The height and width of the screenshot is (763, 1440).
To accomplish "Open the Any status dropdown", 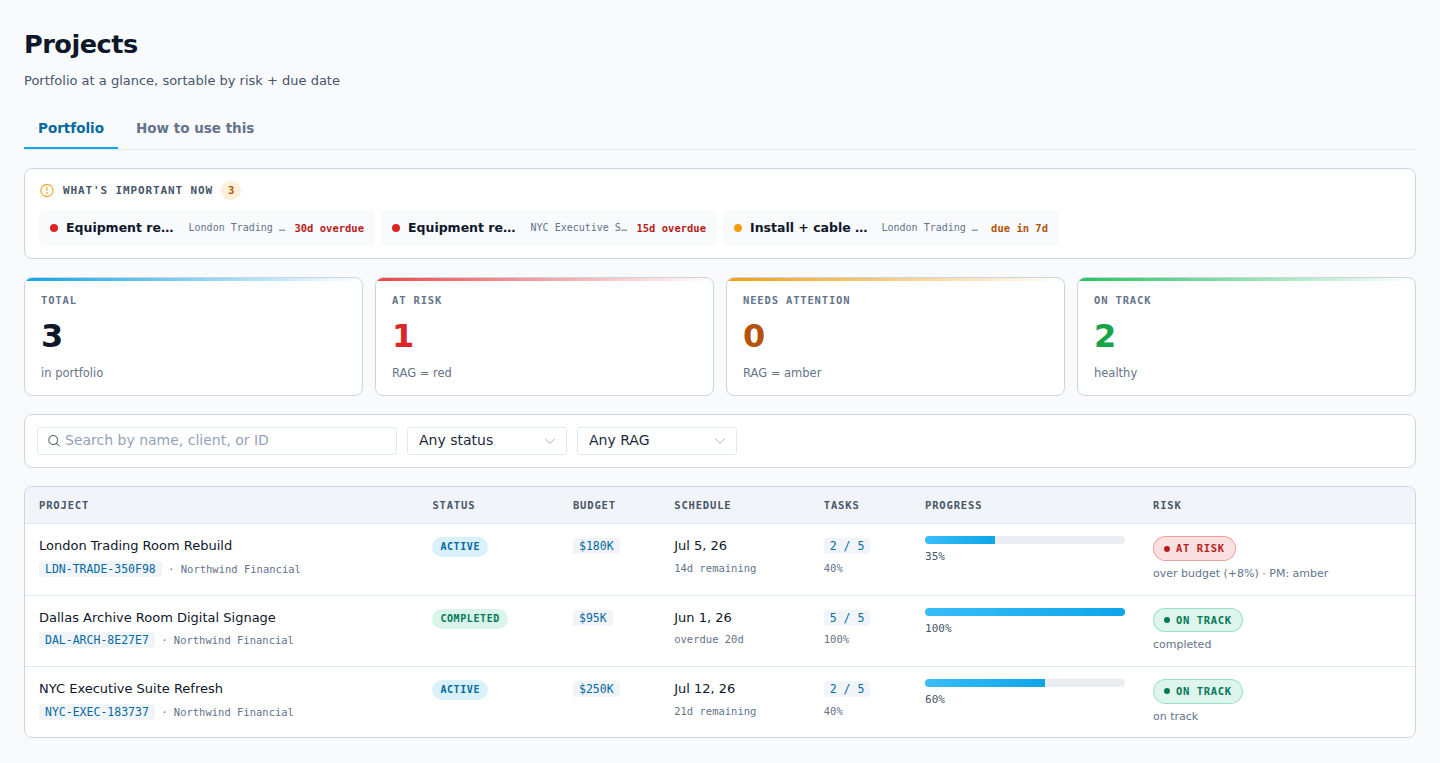I will coord(487,441).
